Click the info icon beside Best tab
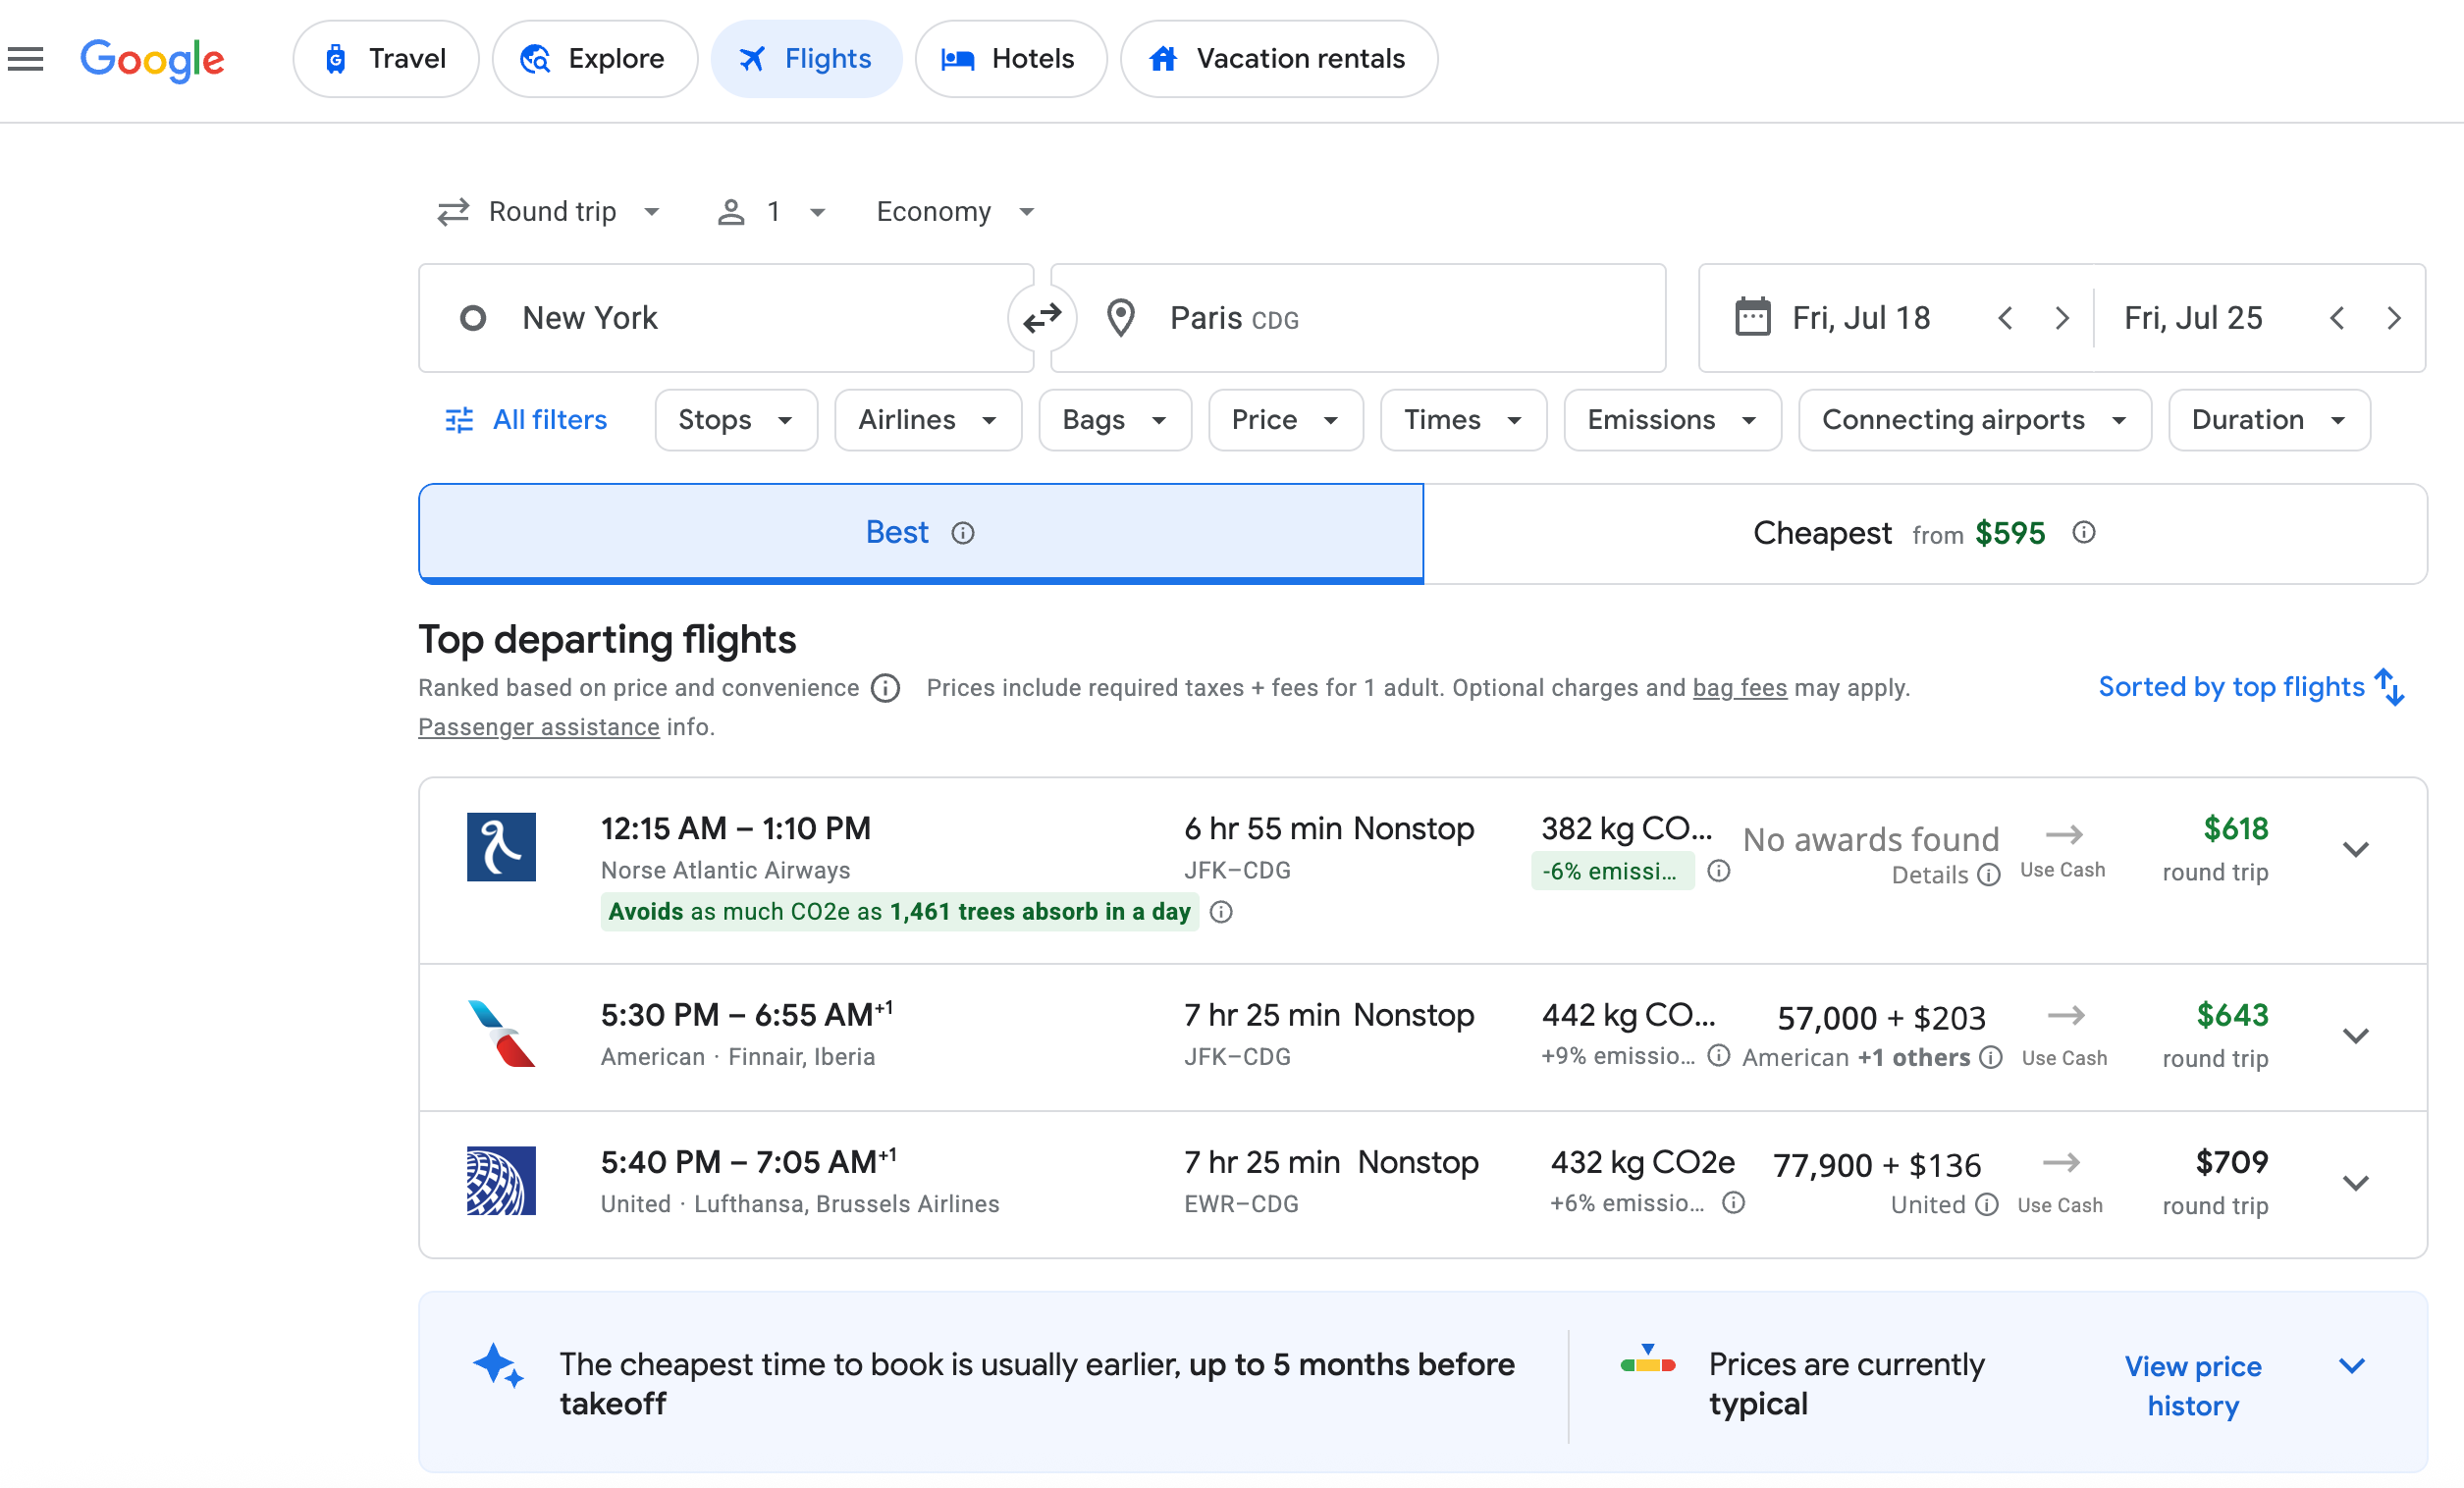 962,533
